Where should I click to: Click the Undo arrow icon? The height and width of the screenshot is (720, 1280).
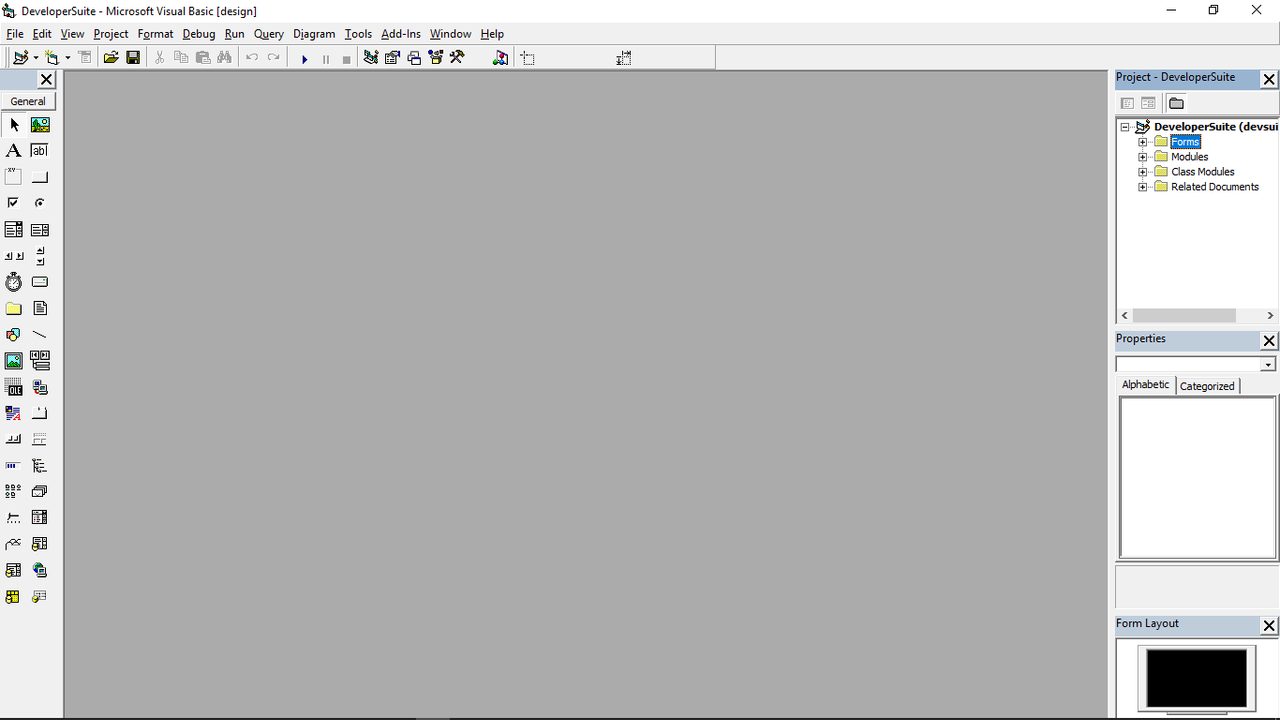[252, 58]
